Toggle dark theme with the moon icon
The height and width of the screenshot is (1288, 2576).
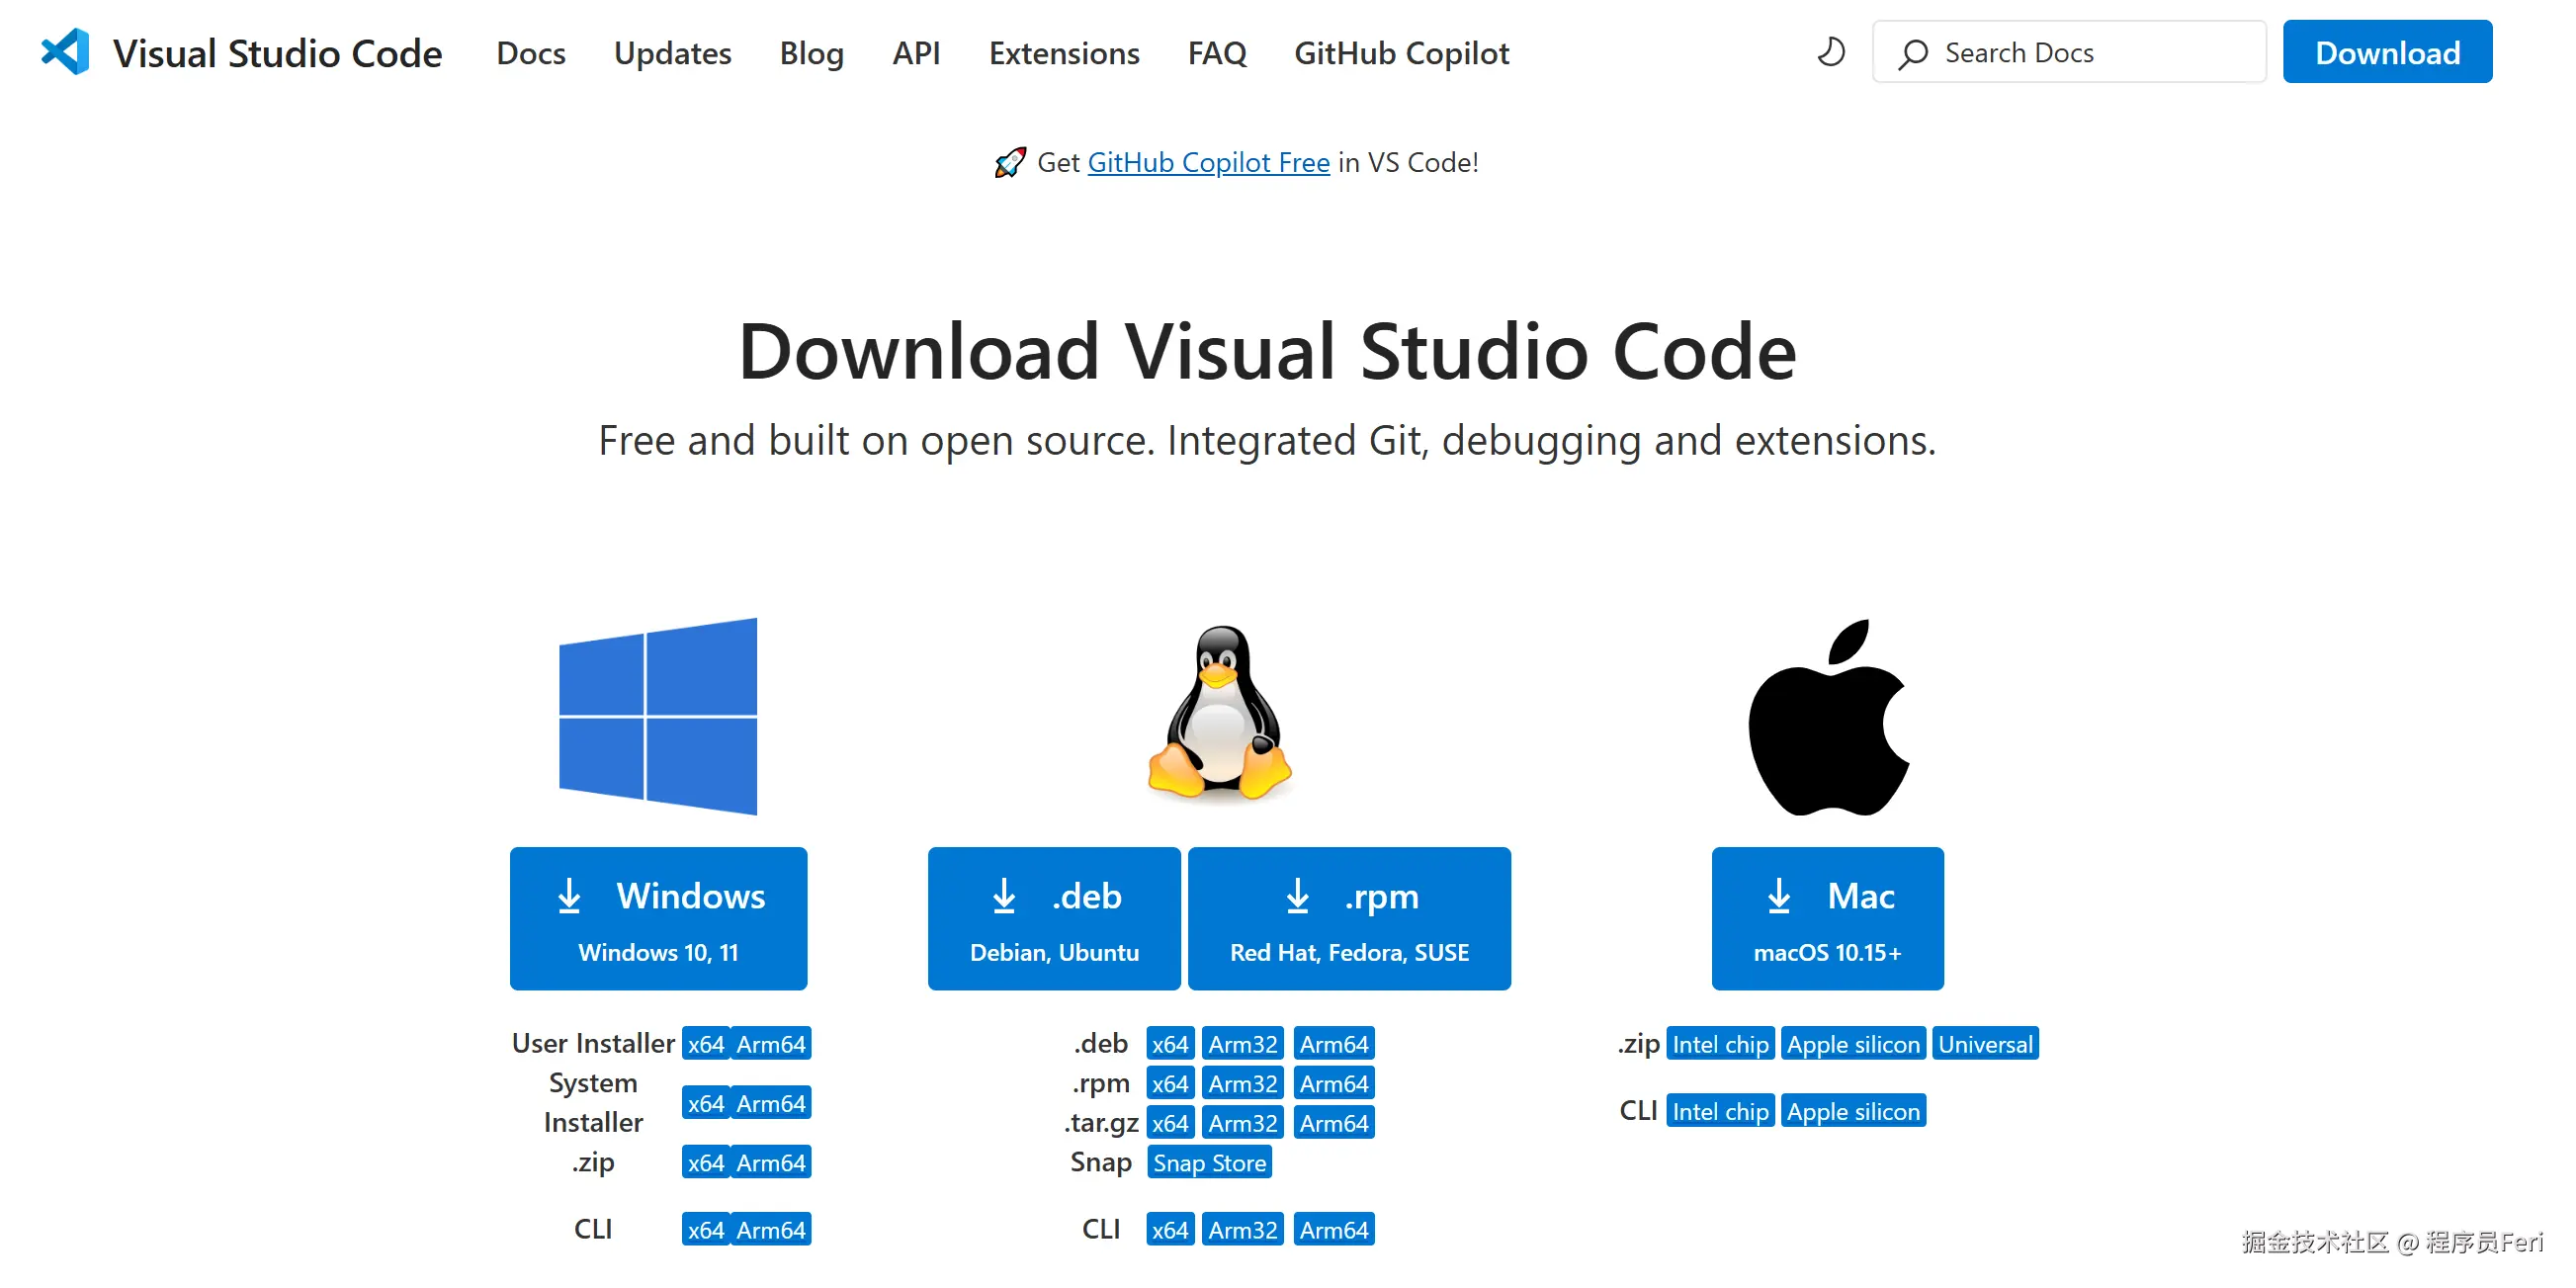(x=1830, y=52)
